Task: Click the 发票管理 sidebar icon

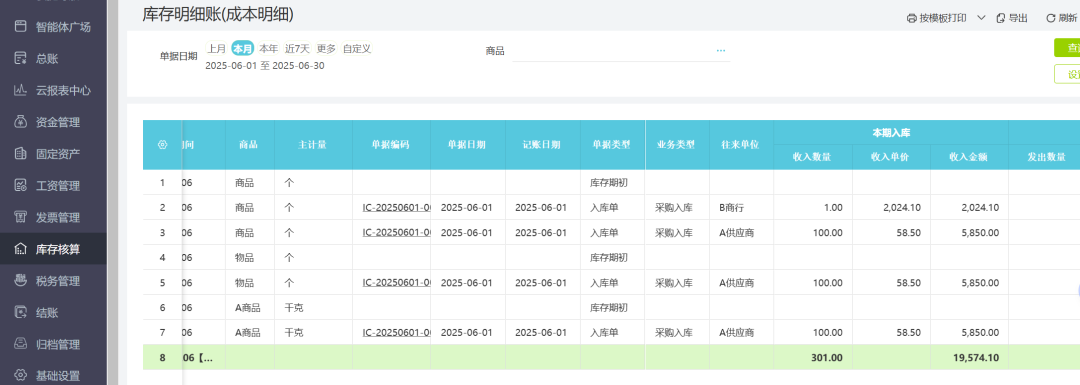Action: (21, 218)
